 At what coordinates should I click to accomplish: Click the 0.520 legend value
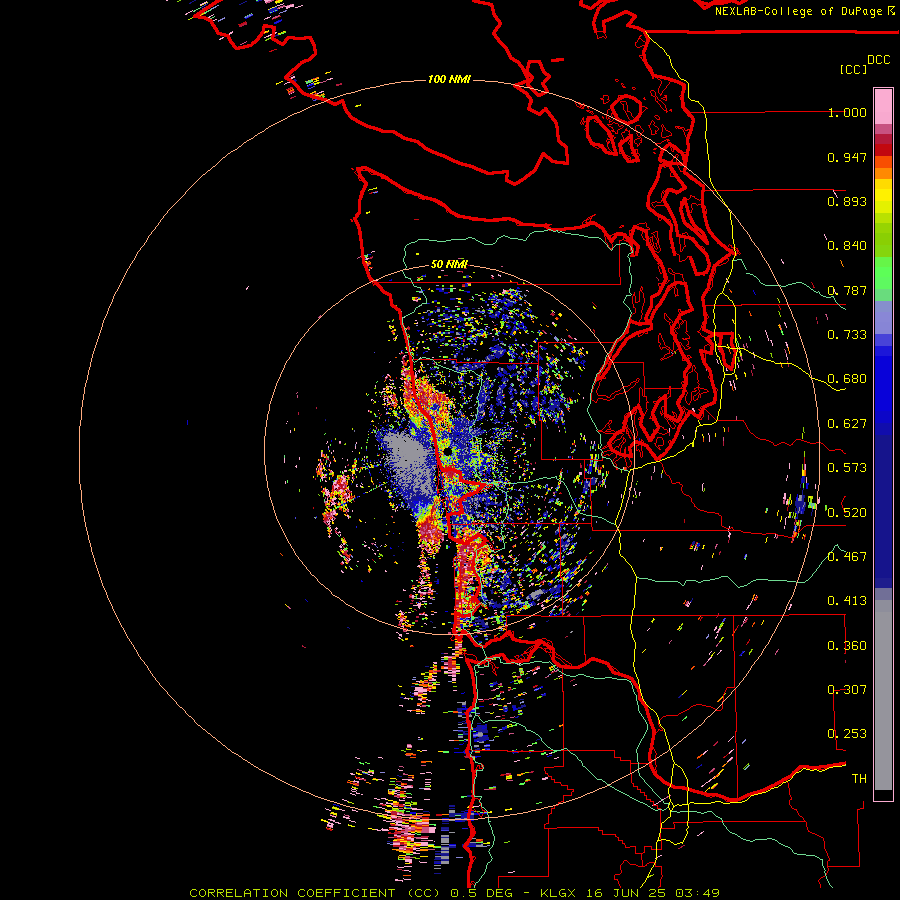point(847,513)
